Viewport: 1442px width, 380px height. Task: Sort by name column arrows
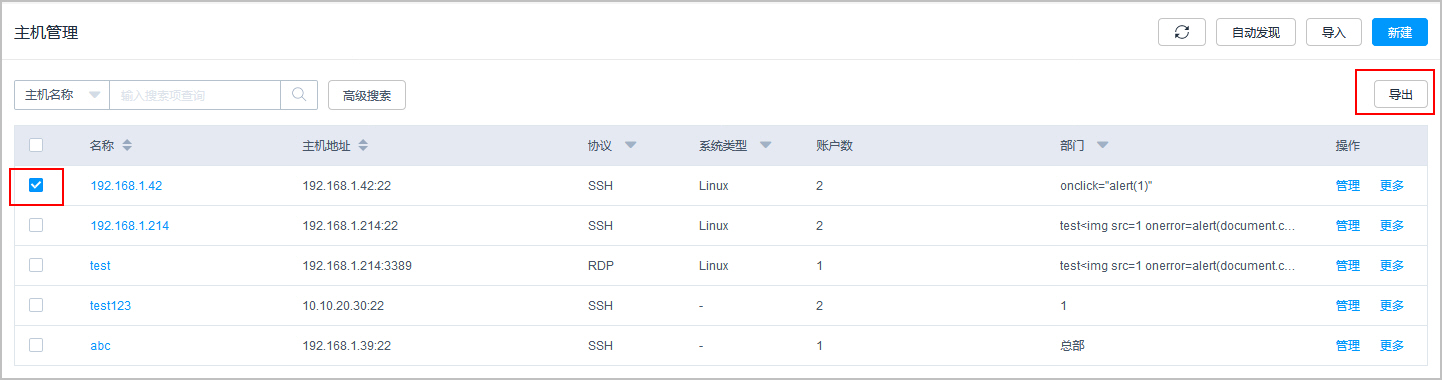127,146
